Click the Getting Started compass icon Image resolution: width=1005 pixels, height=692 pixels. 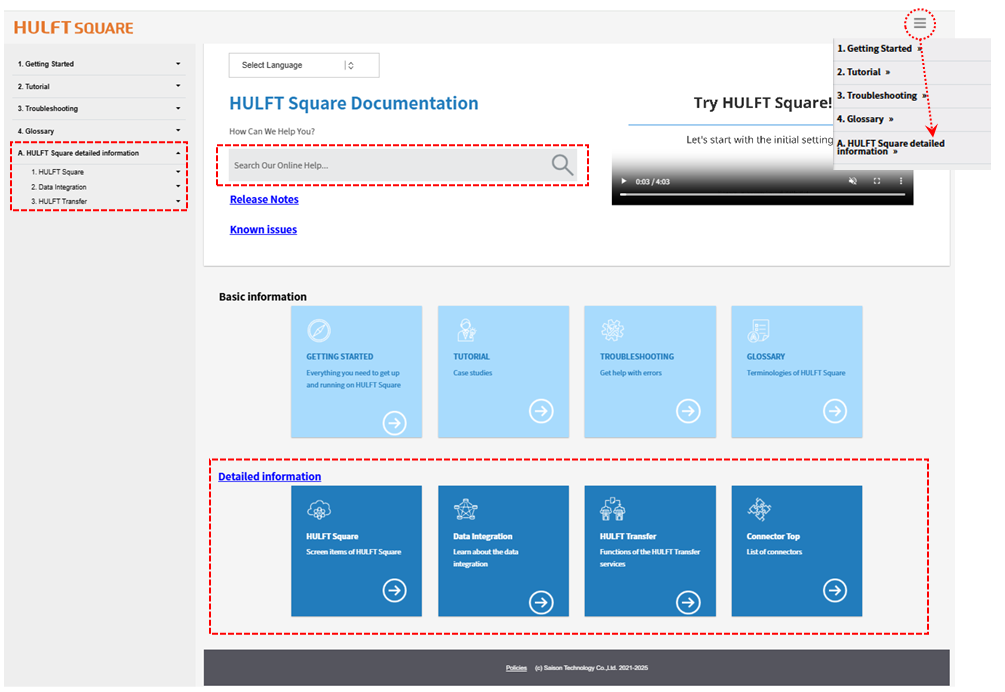[x=319, y=331]
